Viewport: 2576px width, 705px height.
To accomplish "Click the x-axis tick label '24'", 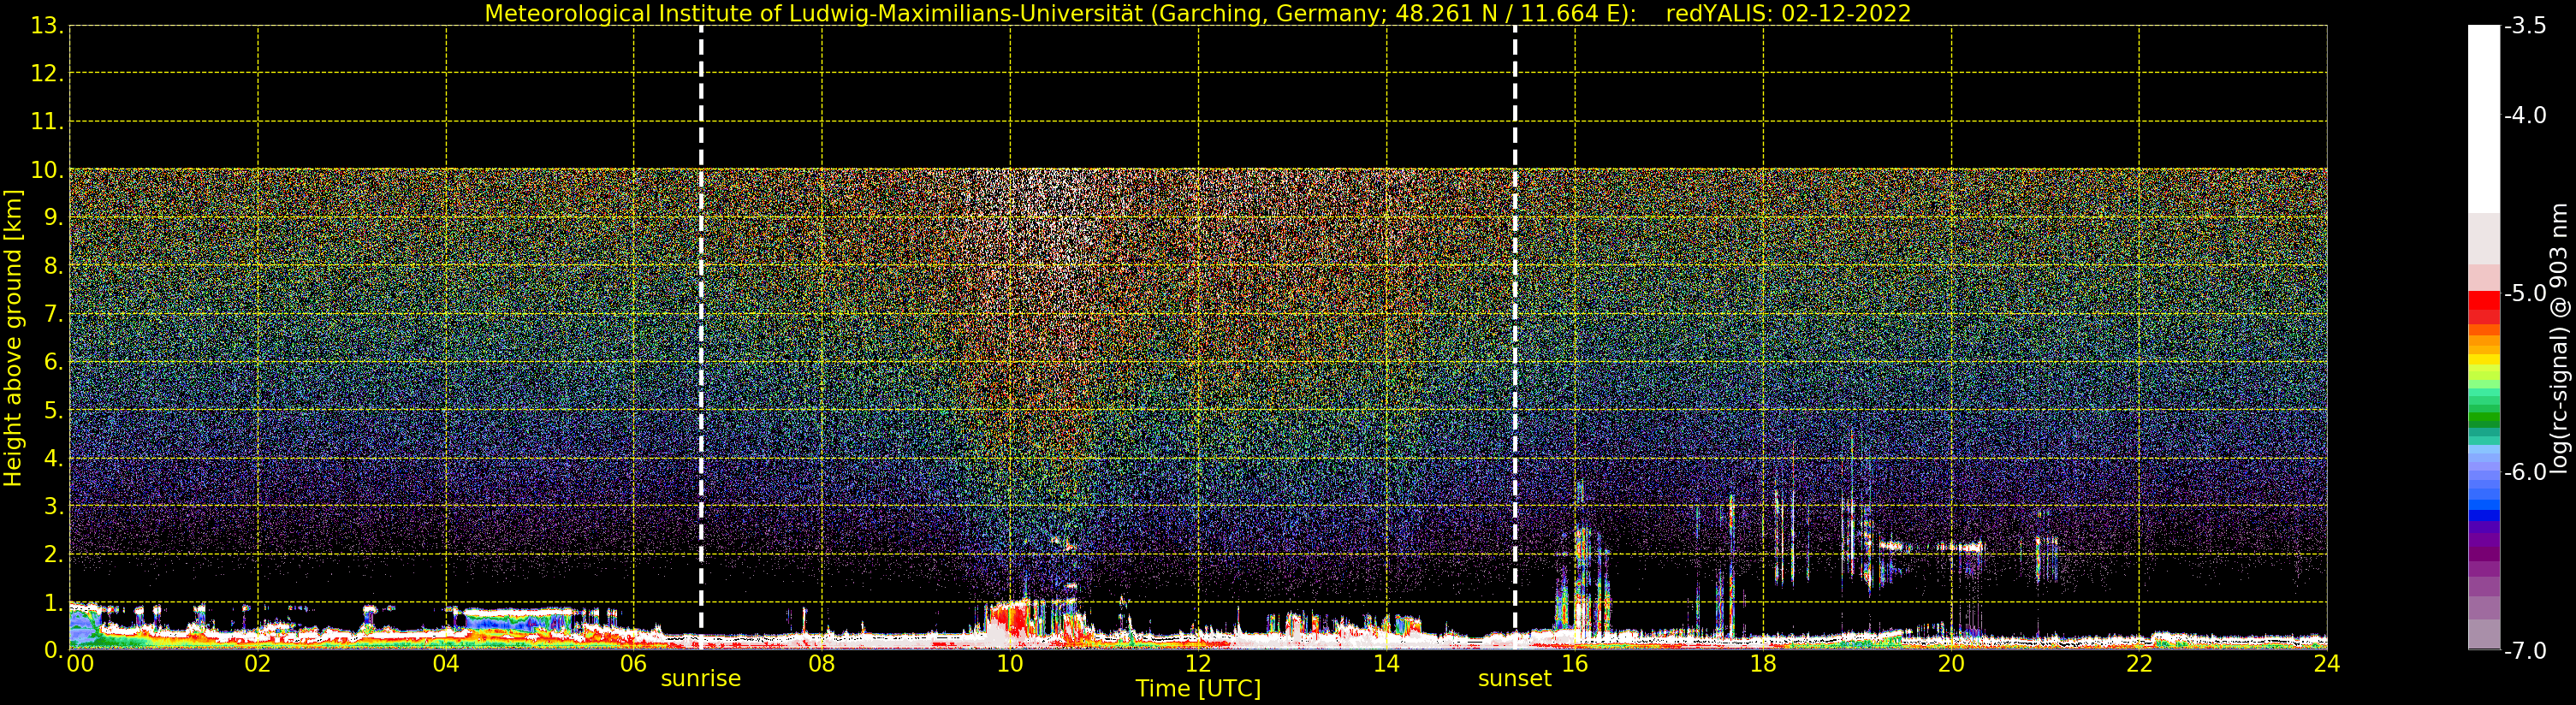I will tap(2327, 664).
